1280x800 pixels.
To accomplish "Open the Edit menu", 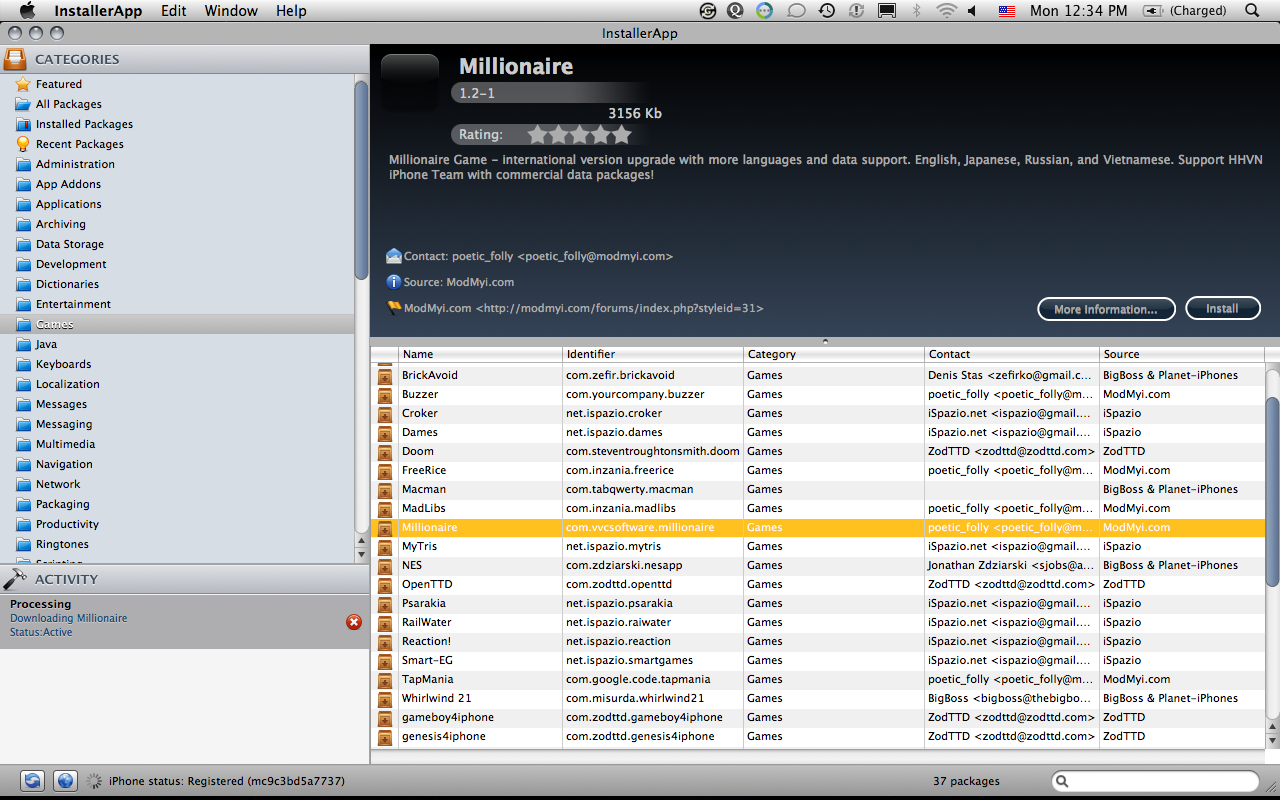I will pos(174,11).
